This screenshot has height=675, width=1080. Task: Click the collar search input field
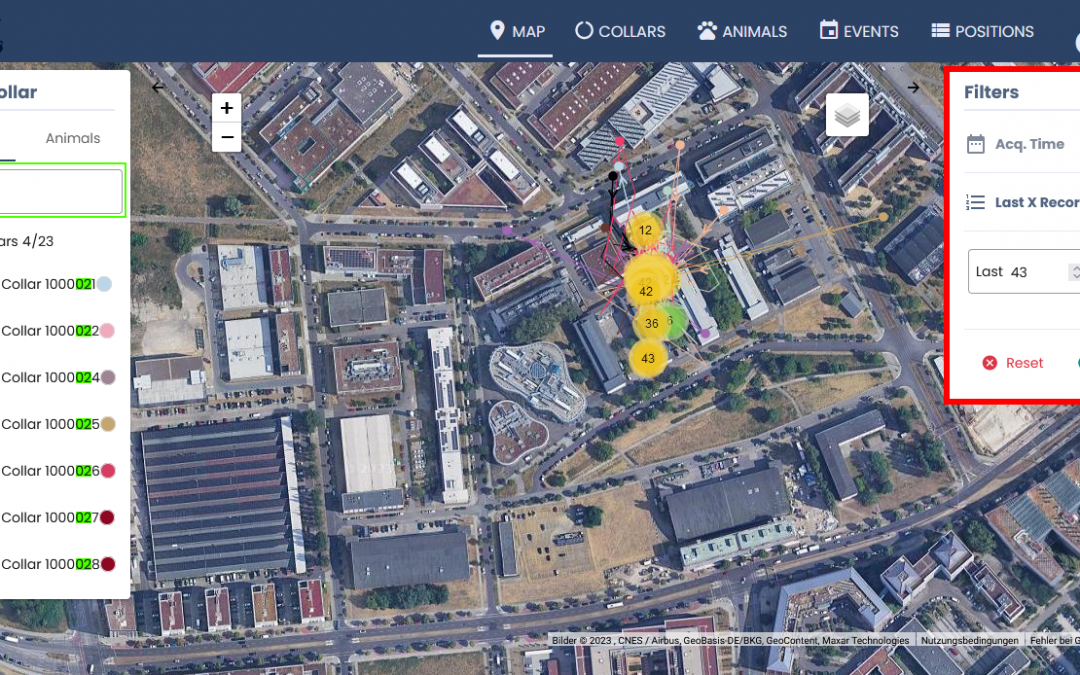[60, 191]
